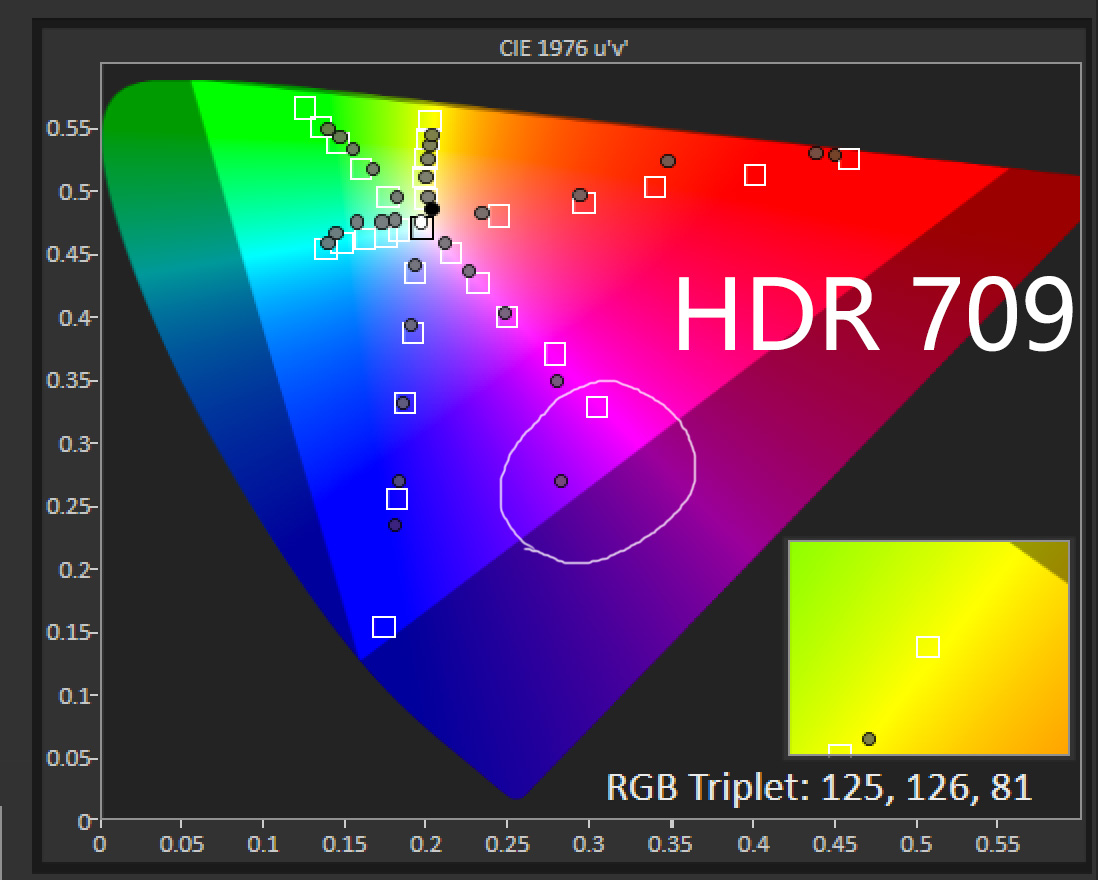Select the red target square at u' 0.4
The image size is (1098, 880).
click(x=755, y=174)
